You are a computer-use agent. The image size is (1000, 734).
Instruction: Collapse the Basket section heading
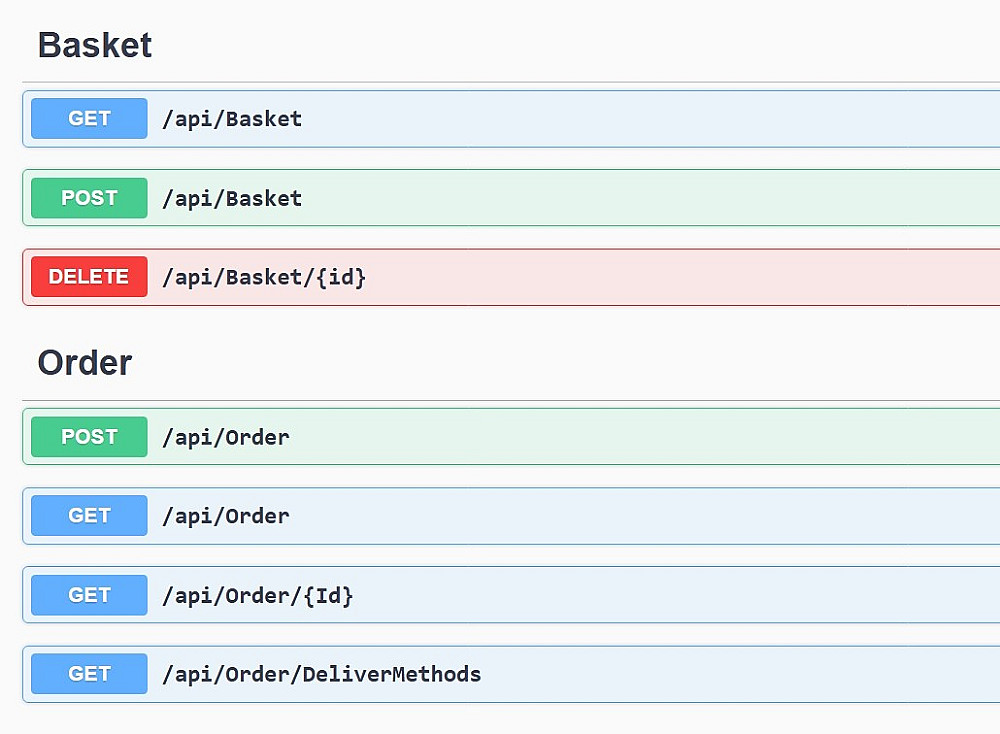click(x=95, y=45)
